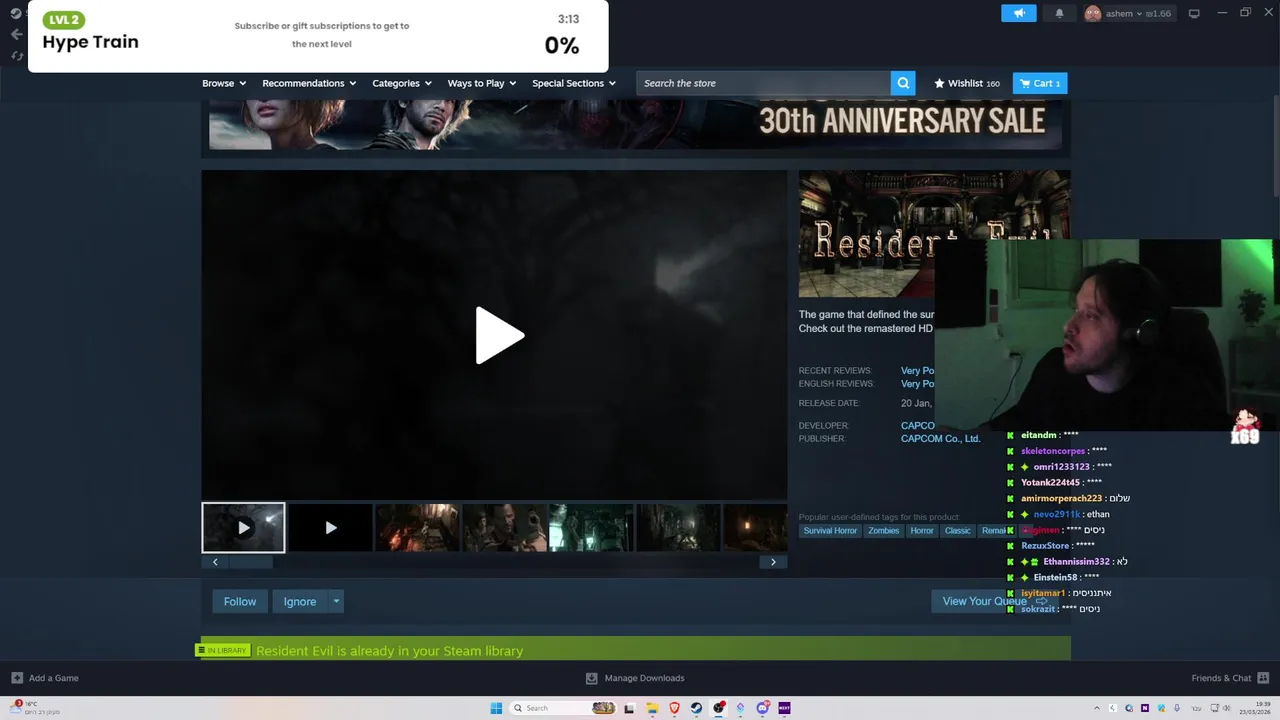The image size is (1280, 720).
Task: Open the notifications bell
Action: click(x=1059, y=13)
